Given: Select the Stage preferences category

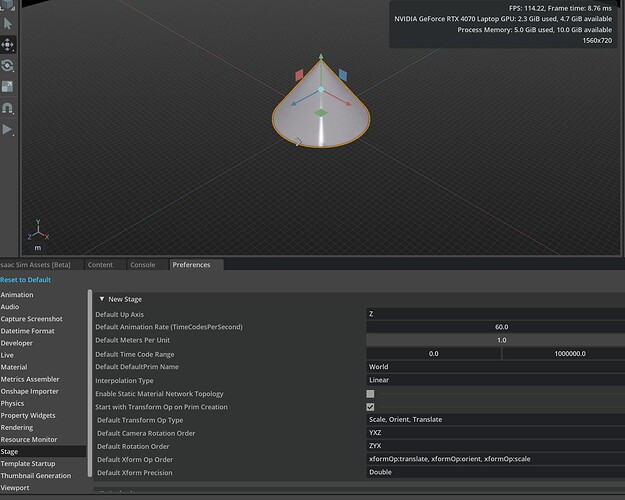Looking at the screenshot, I should click(43, 451).
